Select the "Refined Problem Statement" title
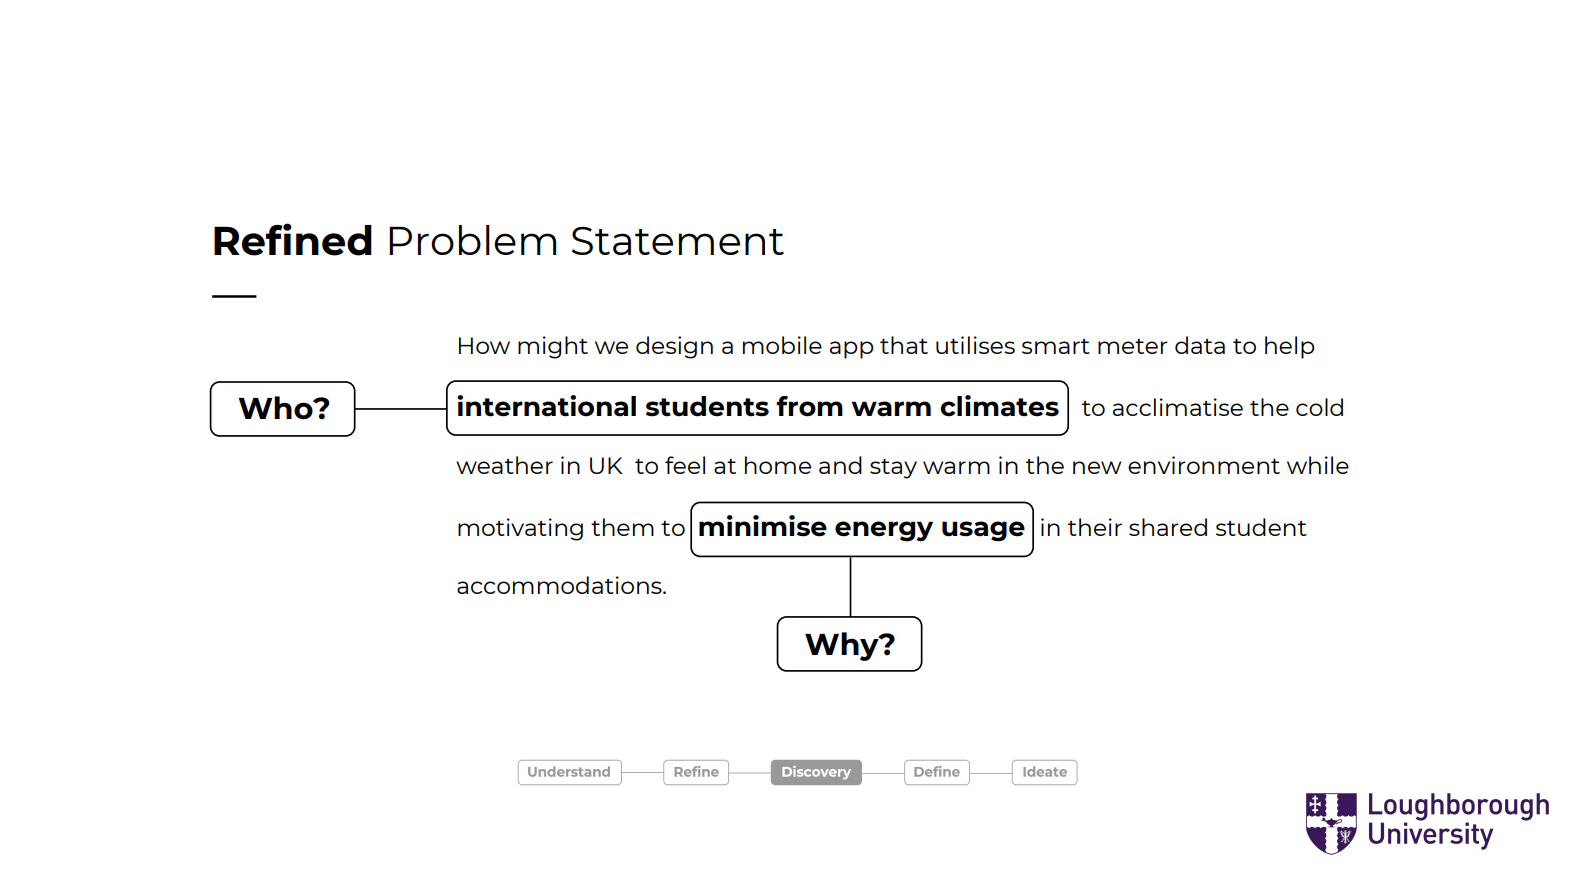1592x894 pixels. click(x=497, y=241)
